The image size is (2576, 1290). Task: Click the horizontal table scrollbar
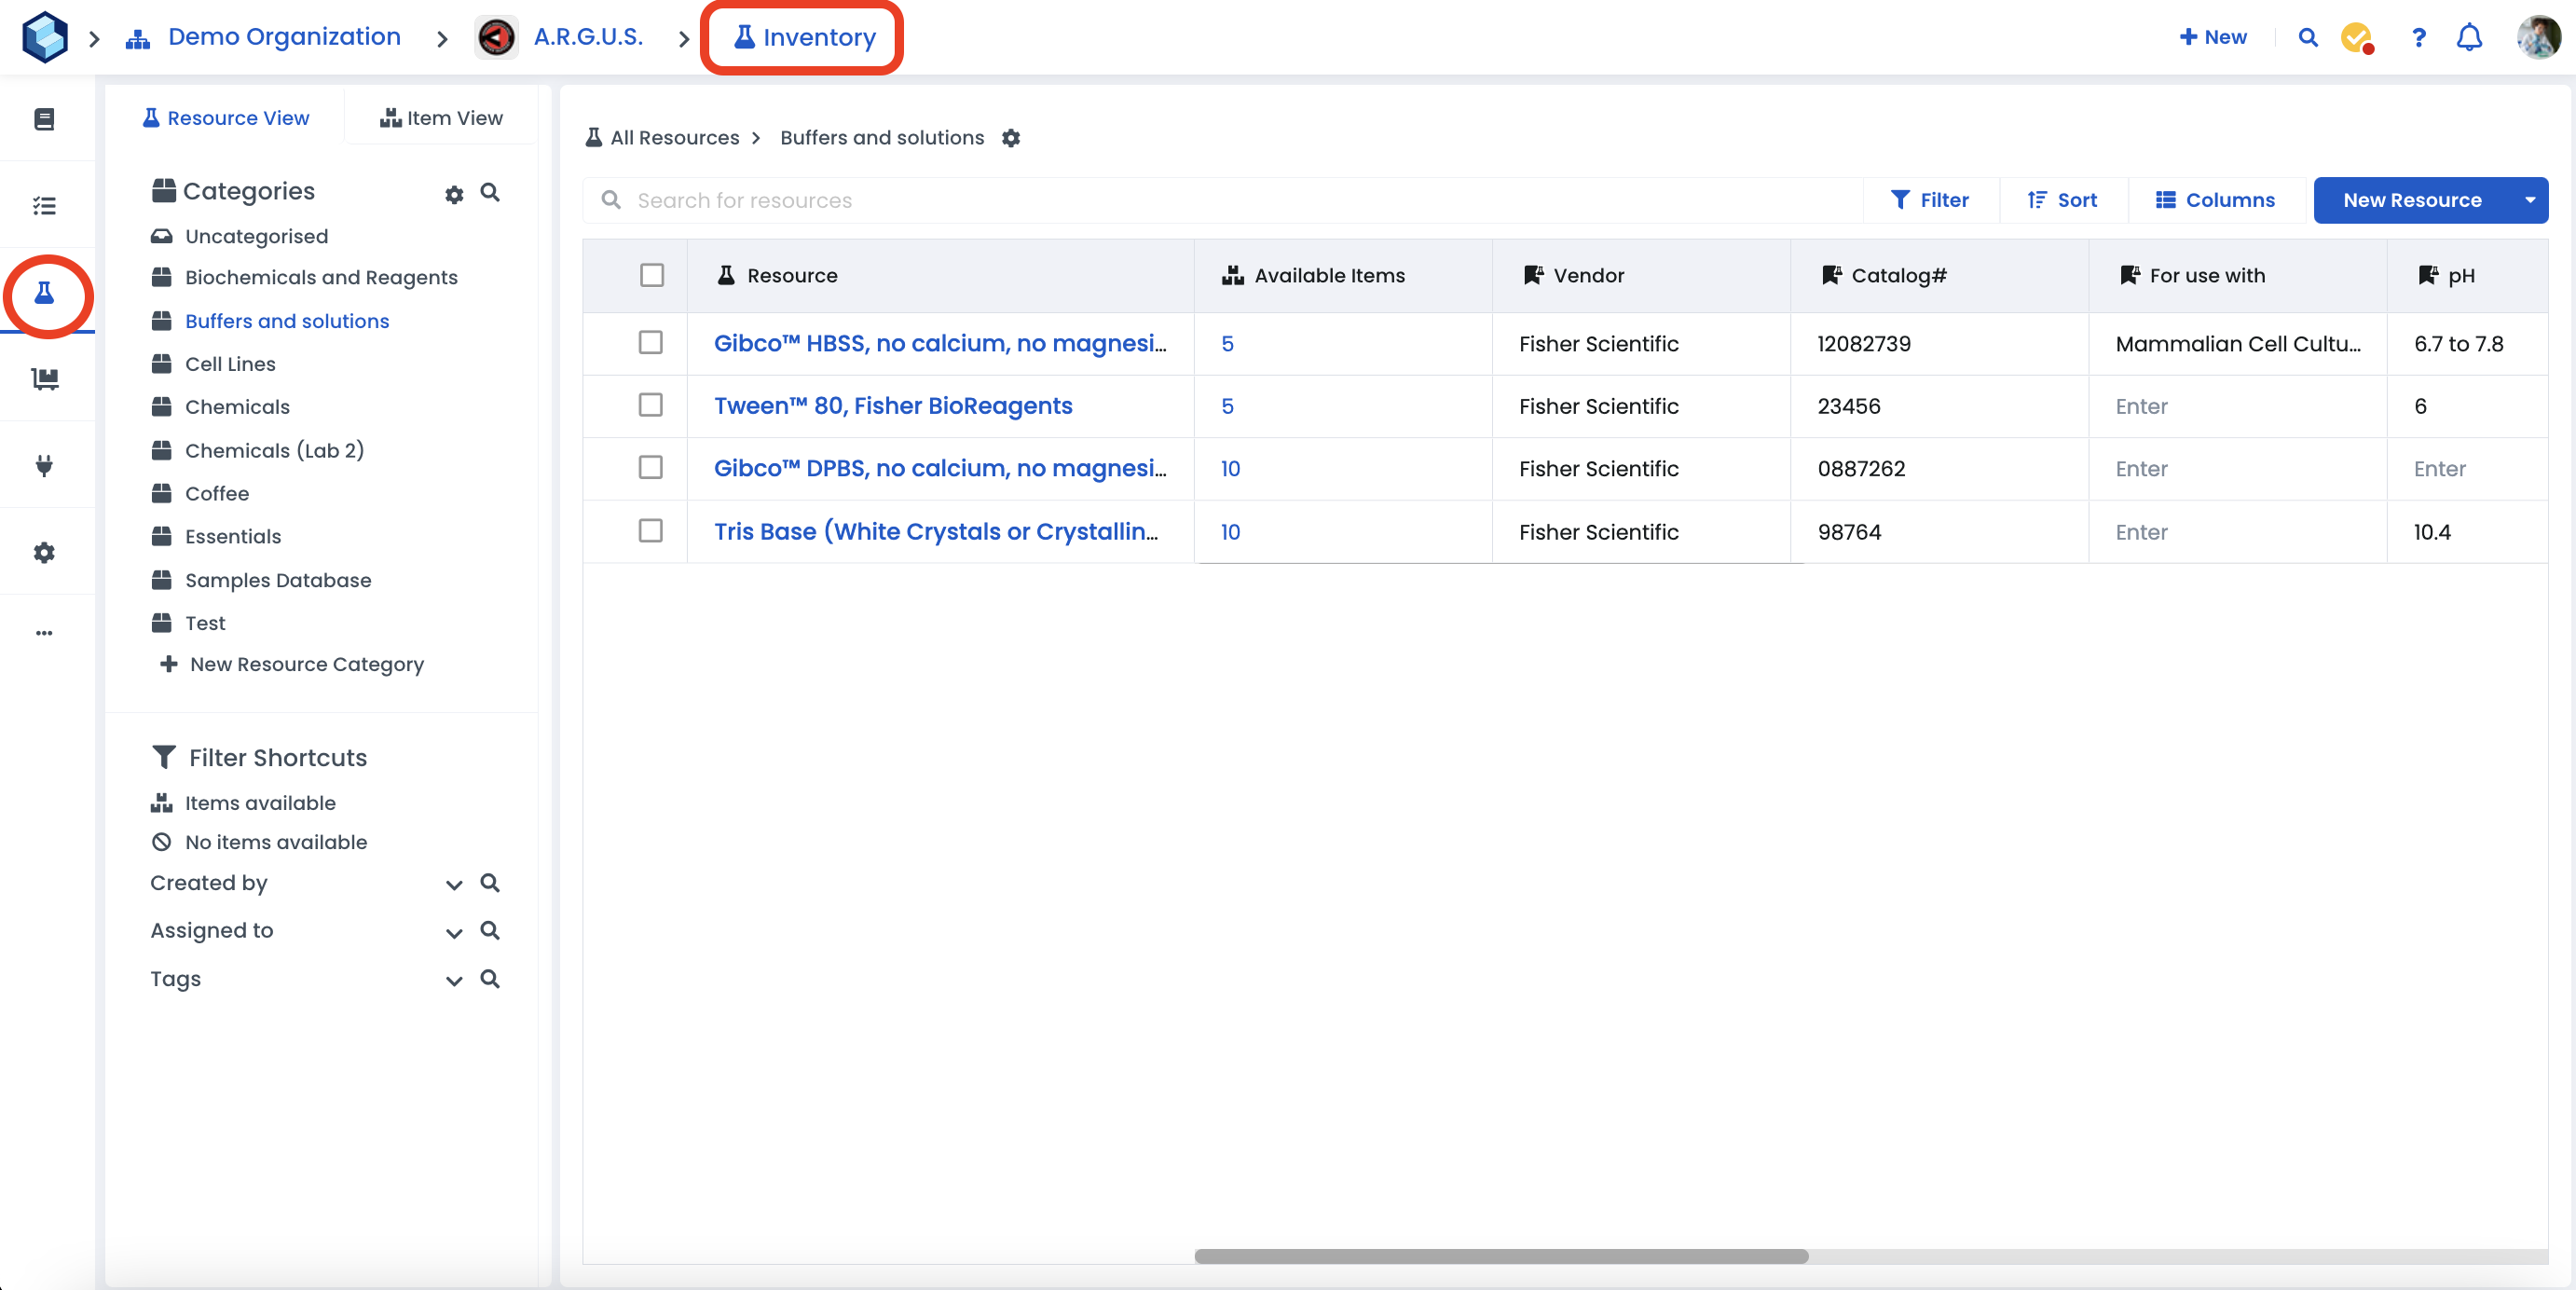click(1500, 1256)
